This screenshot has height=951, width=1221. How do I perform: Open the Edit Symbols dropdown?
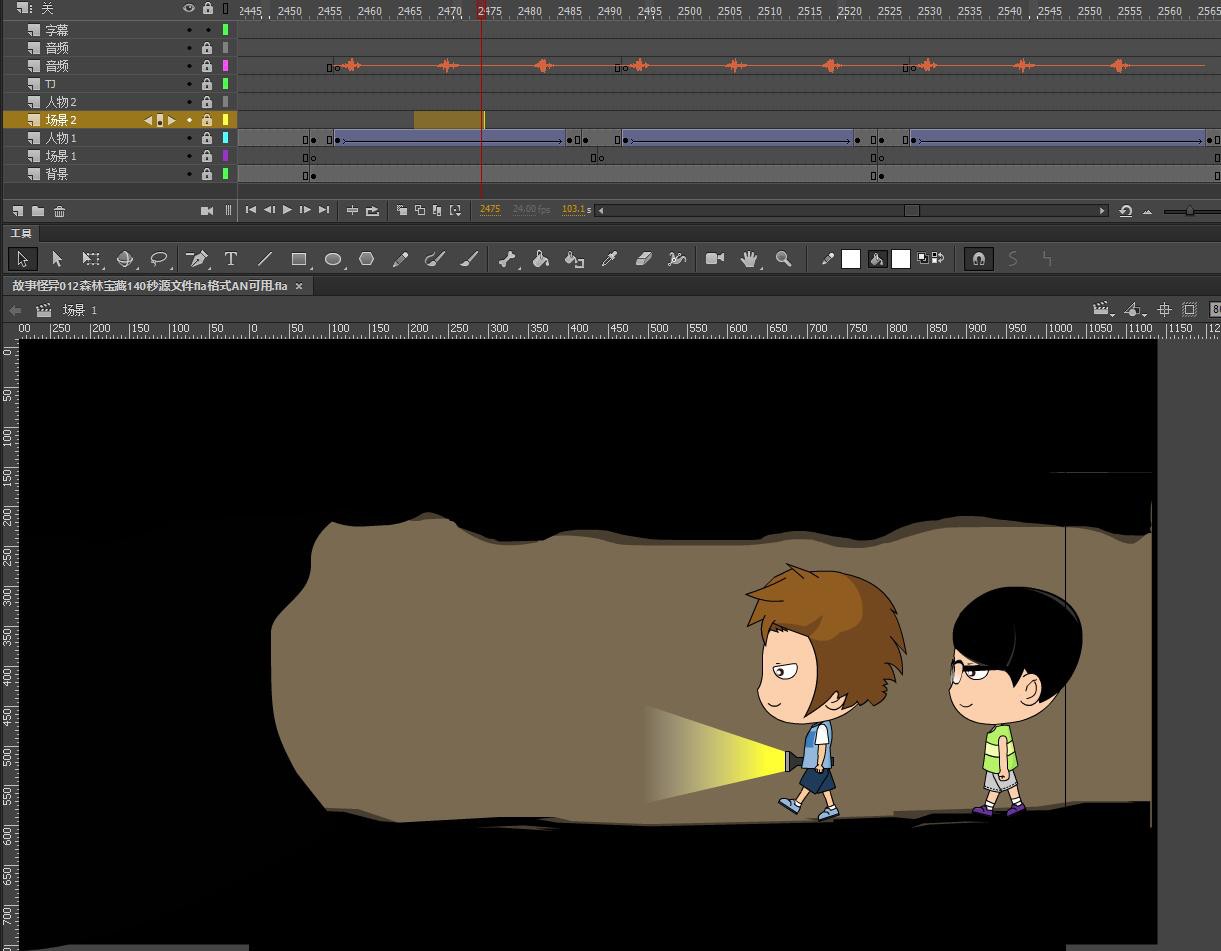(1135, 310)
